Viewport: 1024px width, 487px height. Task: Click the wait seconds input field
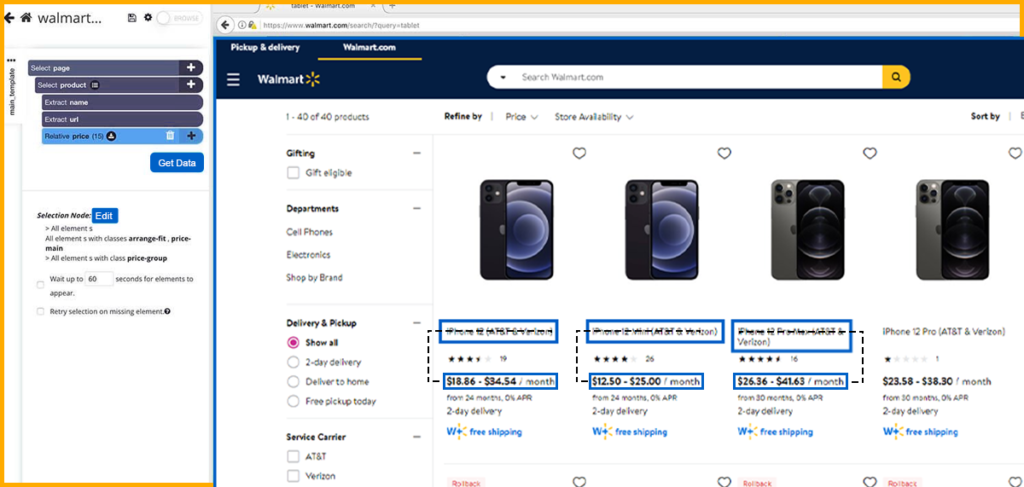pos(99,279)
